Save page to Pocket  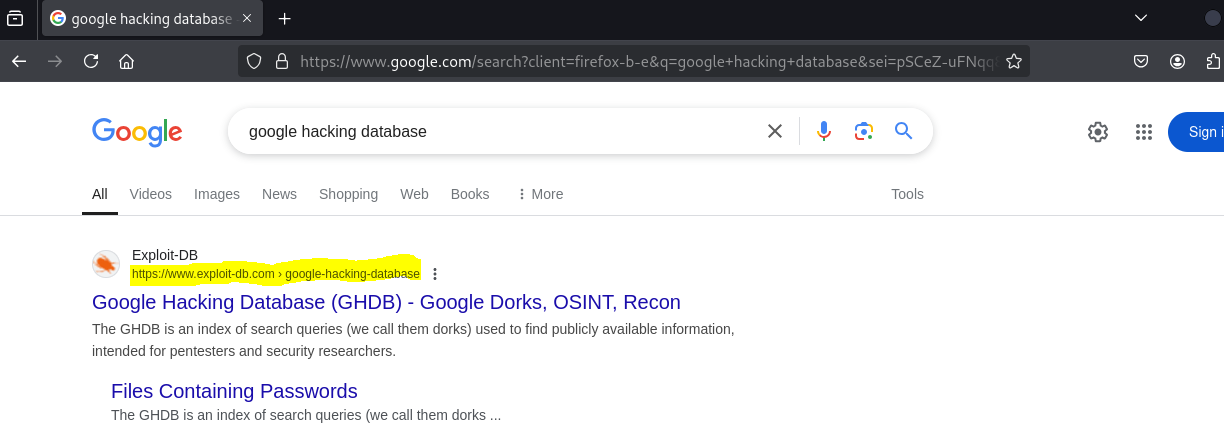point(1140,61)
